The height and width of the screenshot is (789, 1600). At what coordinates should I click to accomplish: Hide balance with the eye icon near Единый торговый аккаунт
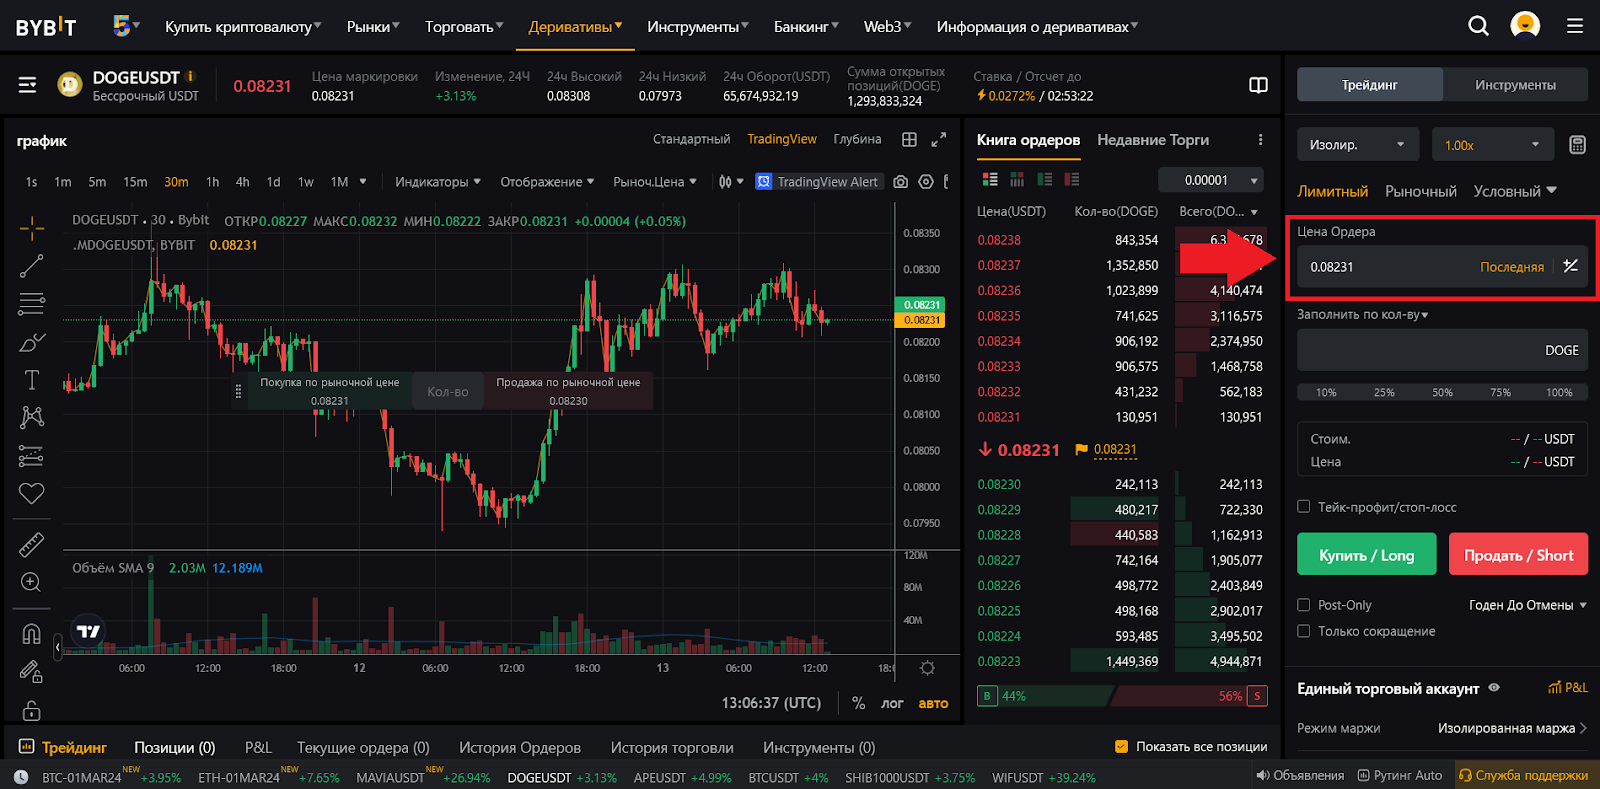(x=1494, y=688)
